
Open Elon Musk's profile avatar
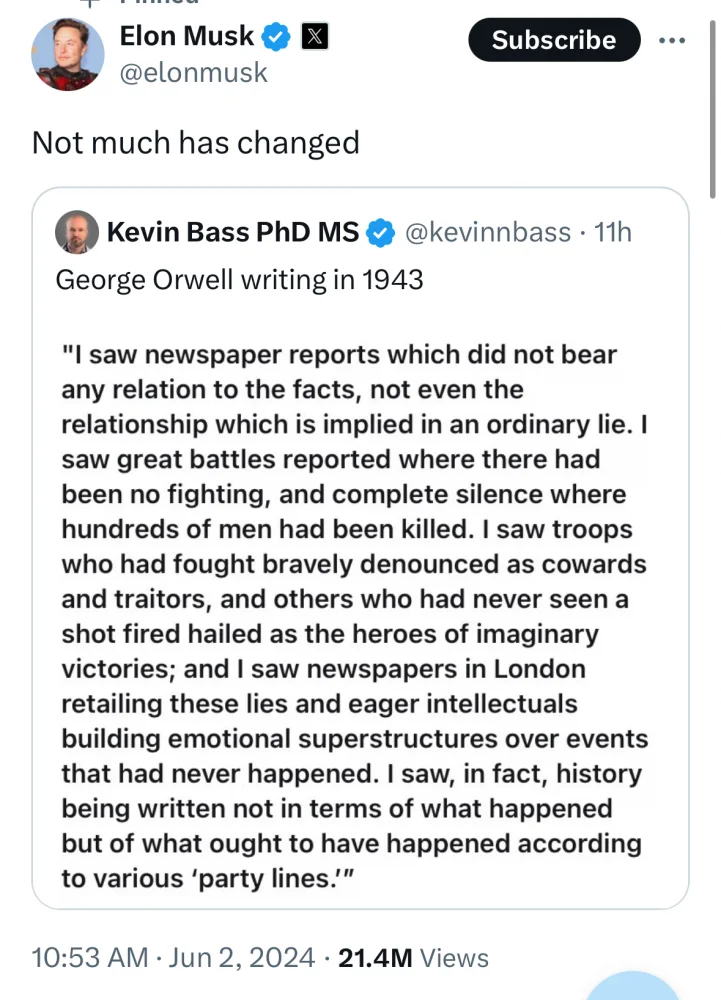pos(68,55)
